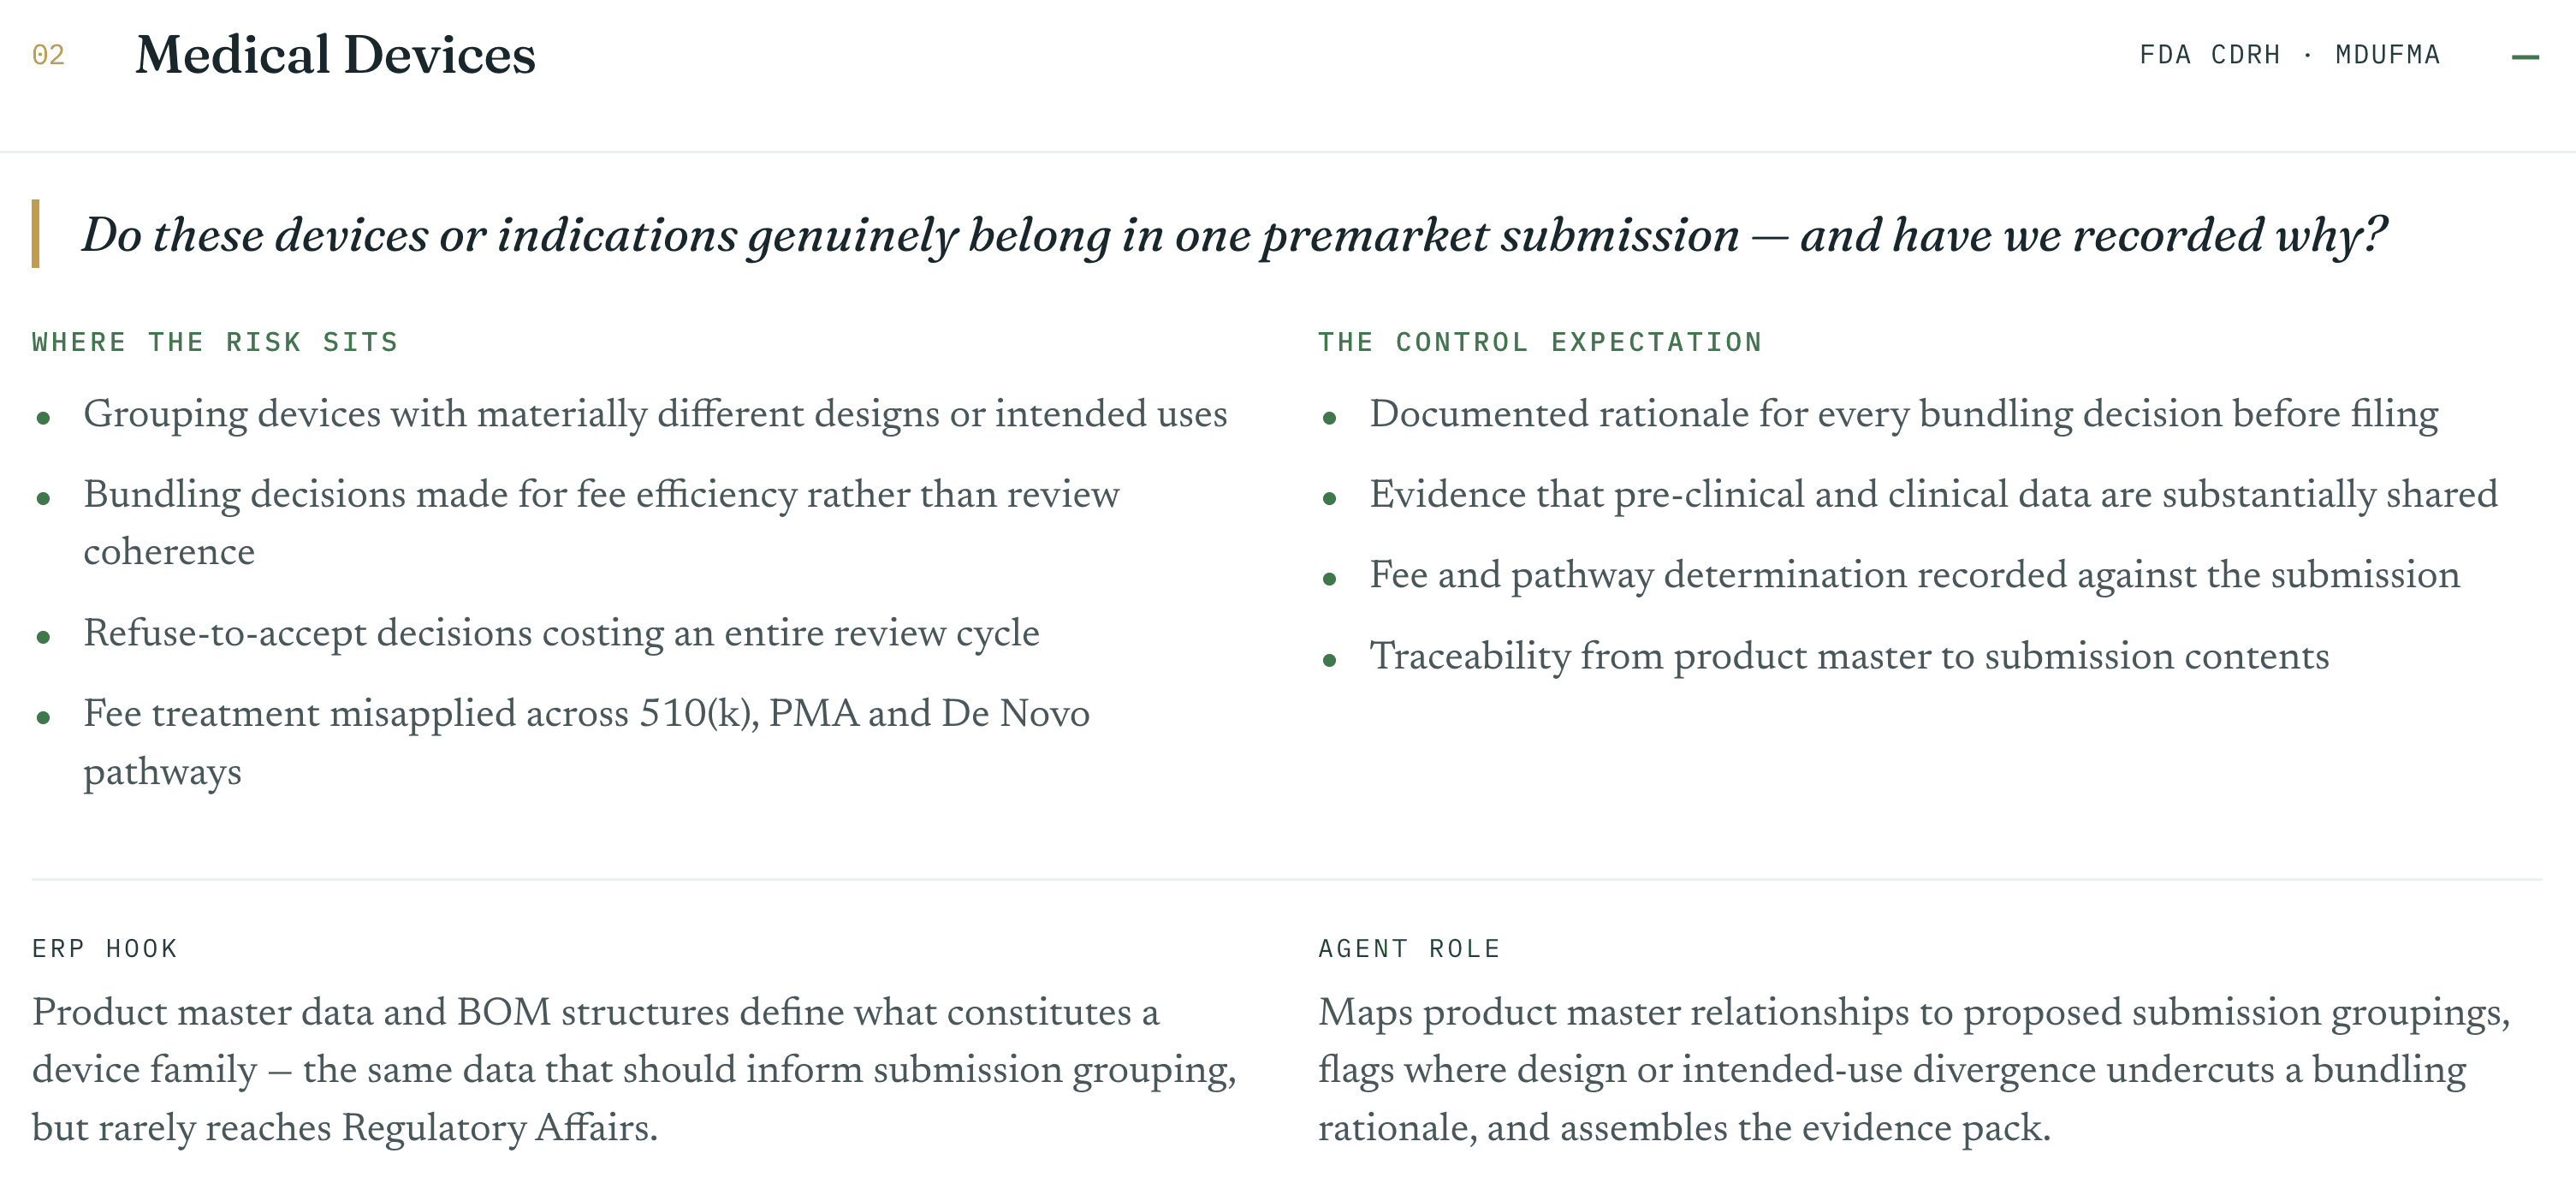The image size is (2576, 1183).
Task: Select the Maps product master relationships paragraph
Action: coord(1914,1070)
